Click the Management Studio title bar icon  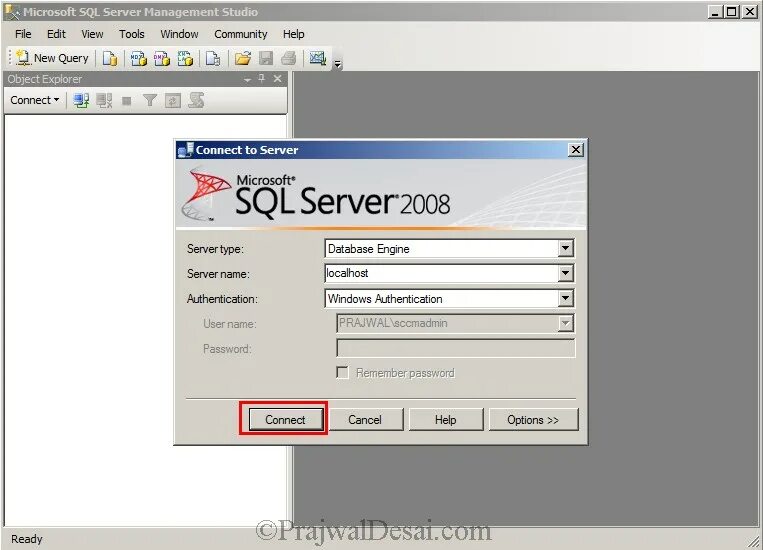click(x=13, y=12)
